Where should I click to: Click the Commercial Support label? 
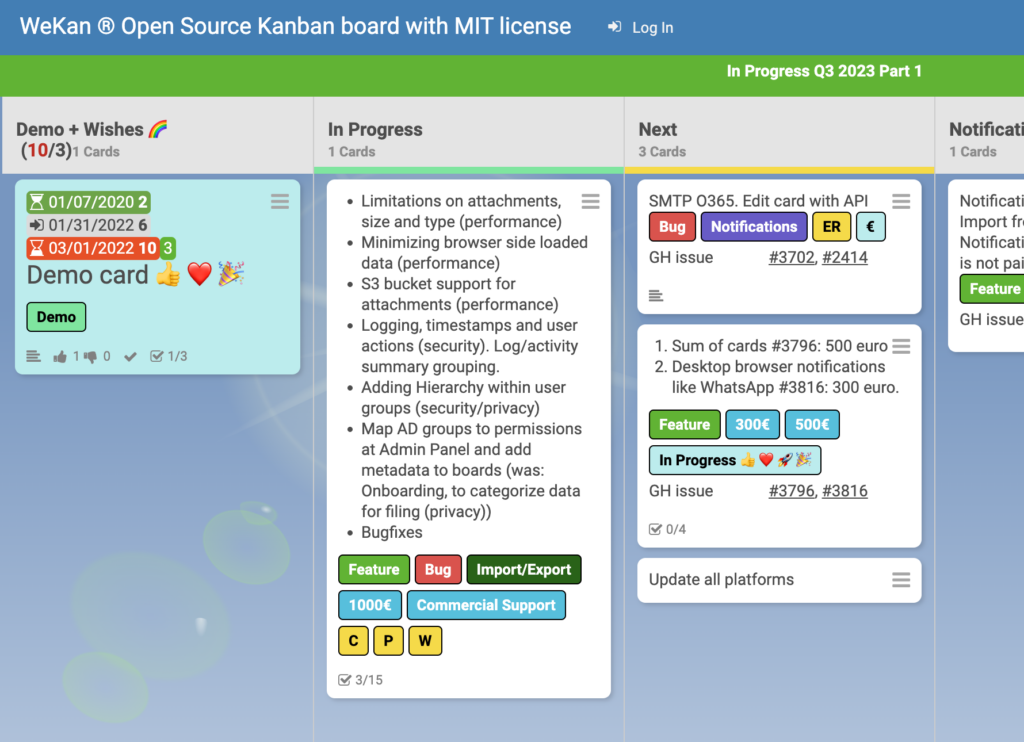coord(487,605)
